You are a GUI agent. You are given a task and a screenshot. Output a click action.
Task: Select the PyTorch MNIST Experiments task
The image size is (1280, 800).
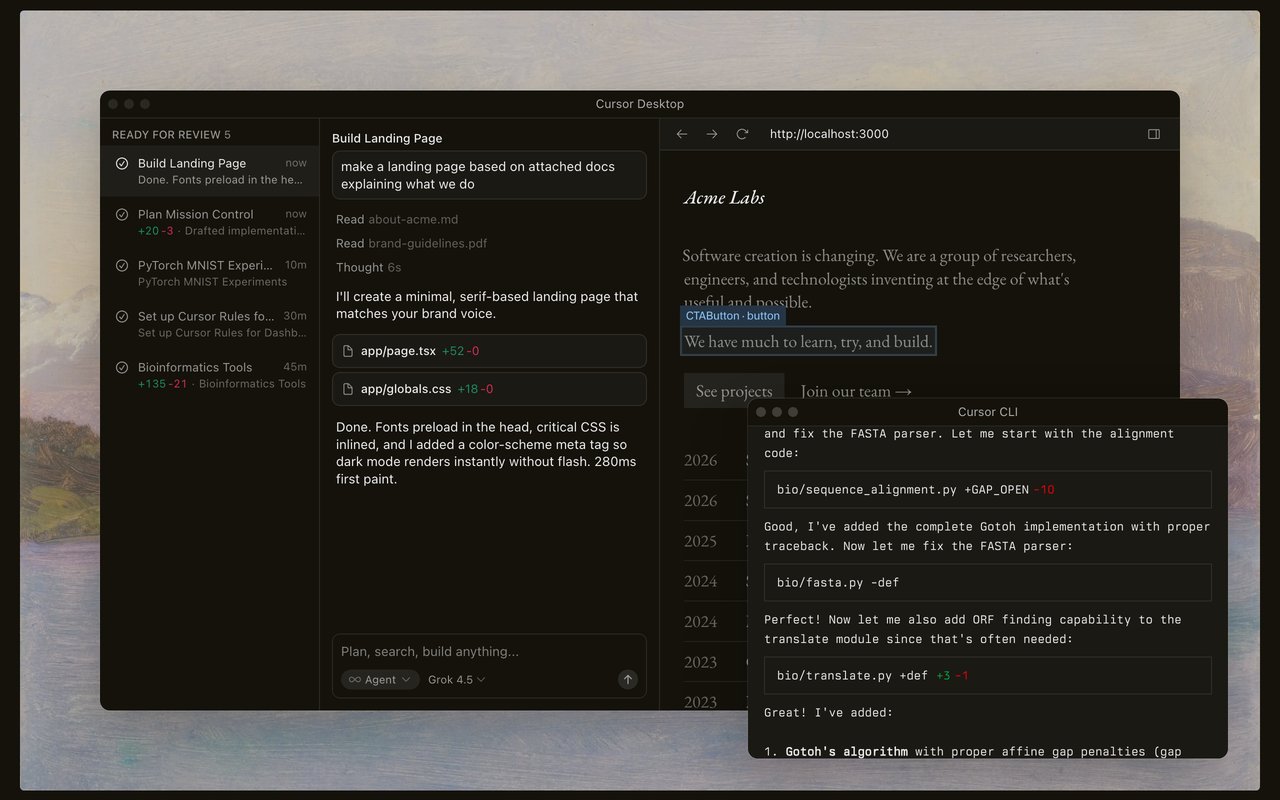(x=210, y=273)
